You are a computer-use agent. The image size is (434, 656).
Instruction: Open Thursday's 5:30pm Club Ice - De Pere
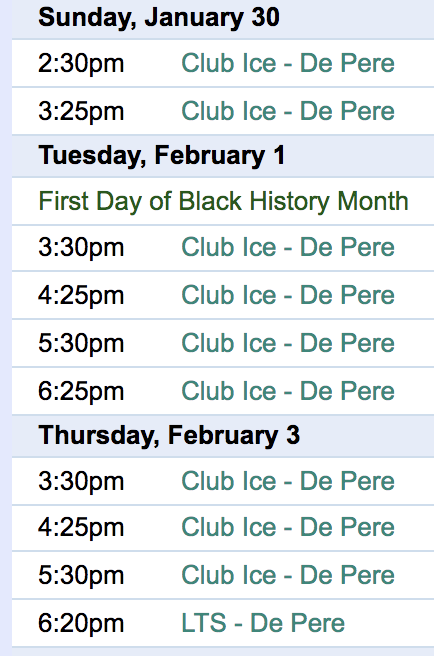(288, 575)
